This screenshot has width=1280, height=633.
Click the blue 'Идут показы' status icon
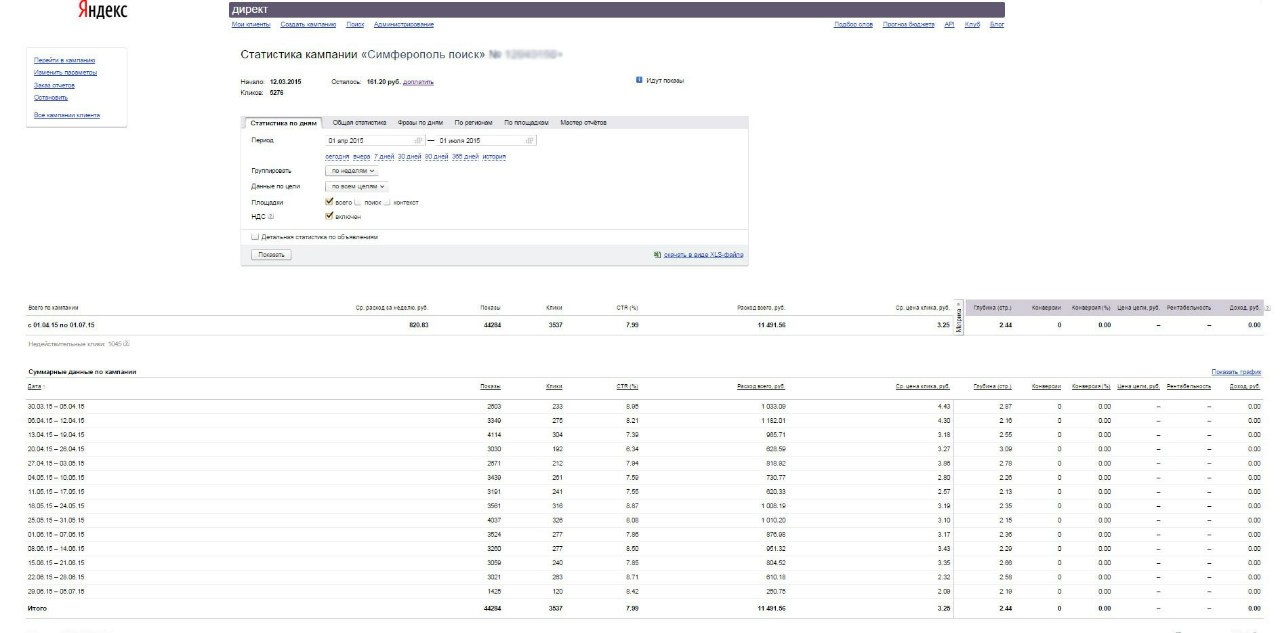(x=639, y=80)
